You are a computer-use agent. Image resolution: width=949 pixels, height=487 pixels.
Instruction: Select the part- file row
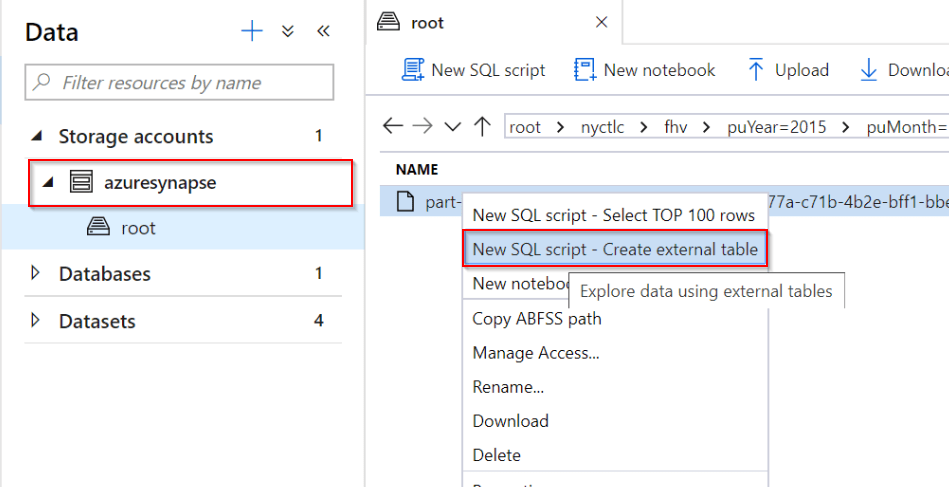pos(664,201)
